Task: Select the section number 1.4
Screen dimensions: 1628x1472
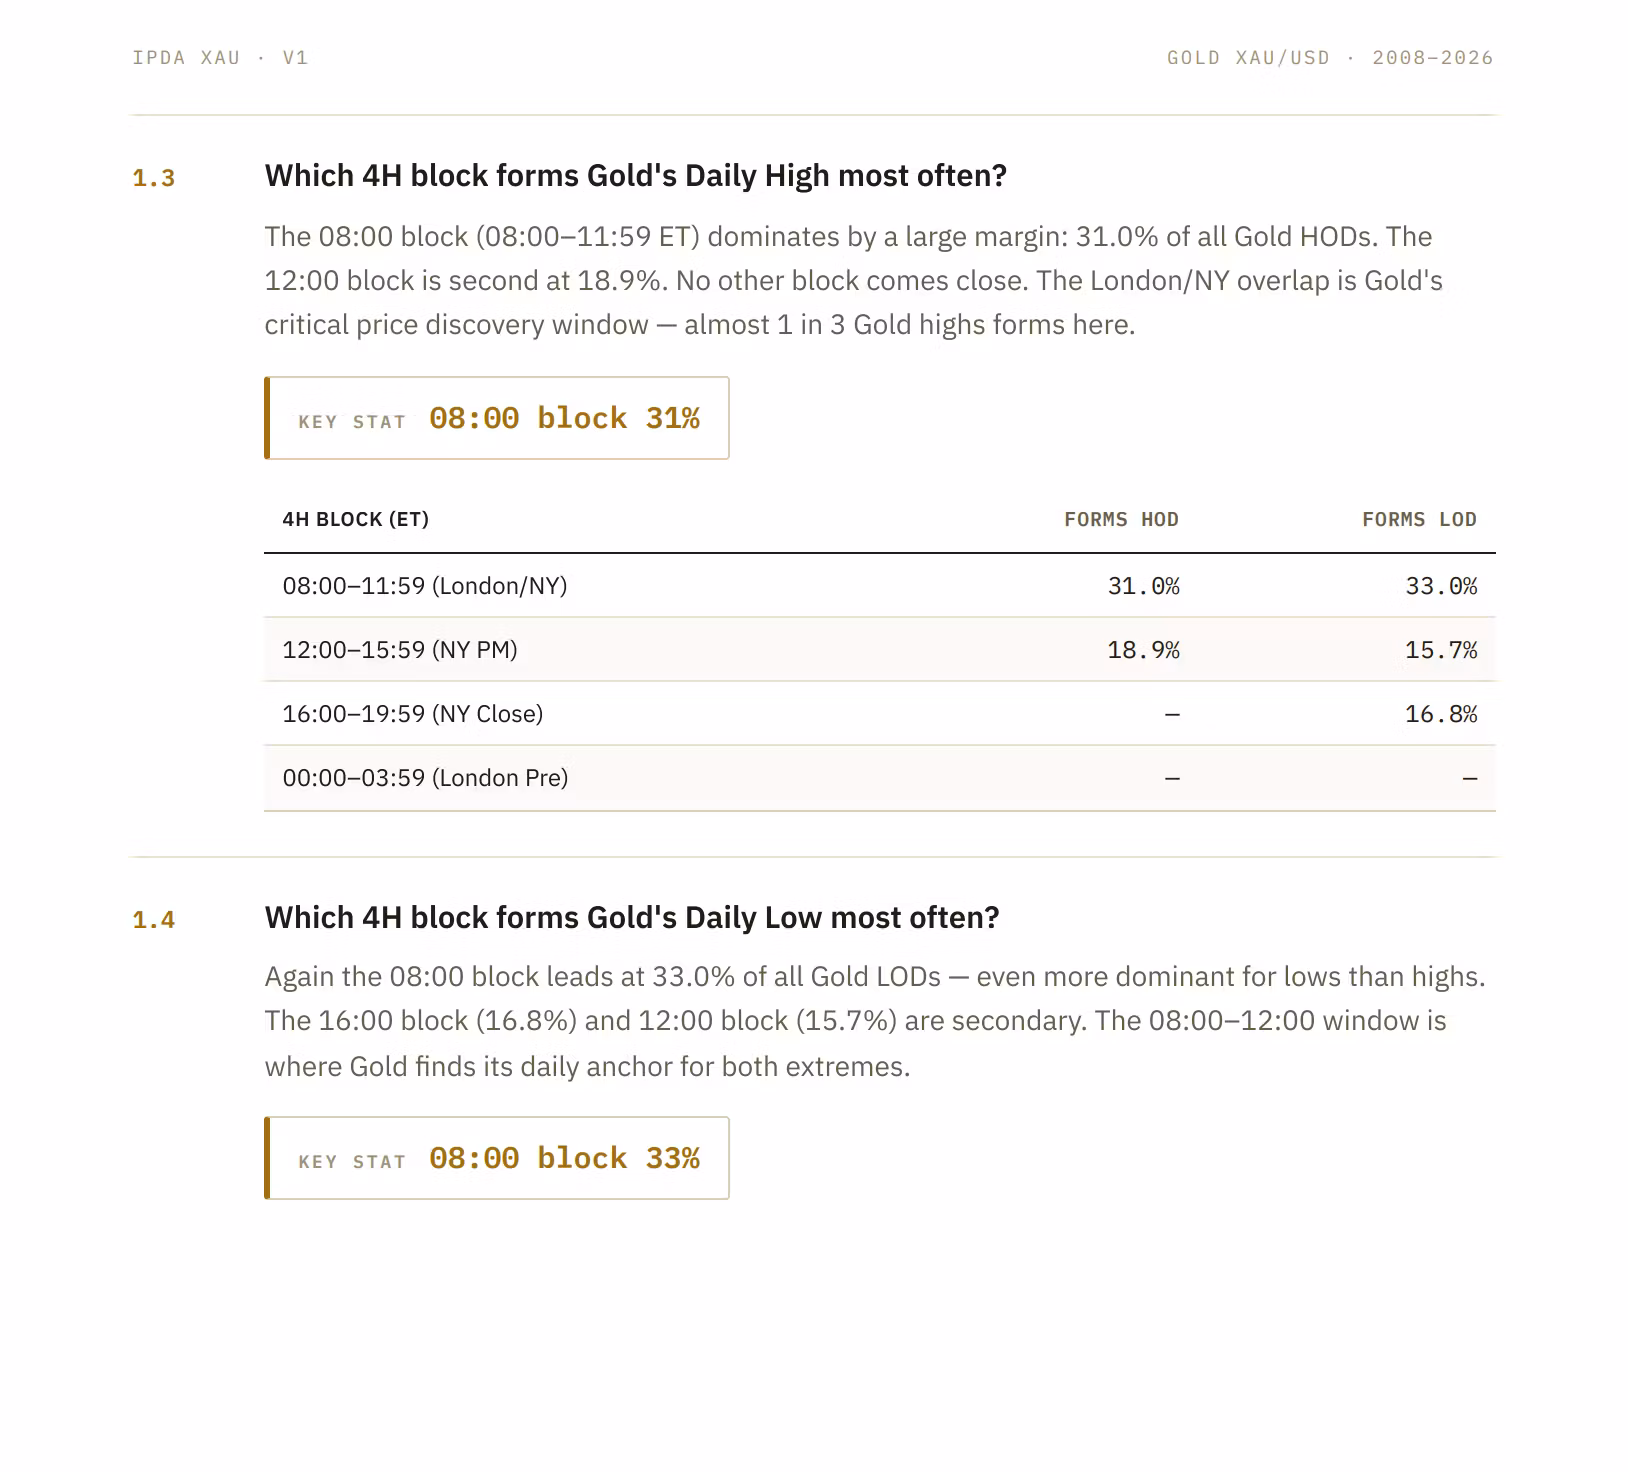Action: click(154, 920)
